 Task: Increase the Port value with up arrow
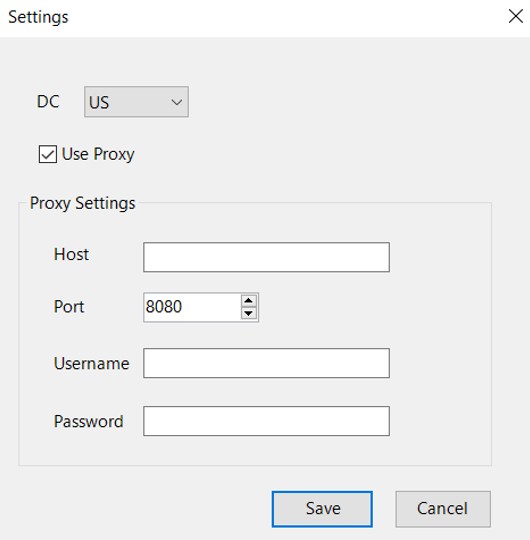click(x=249, y=301)
